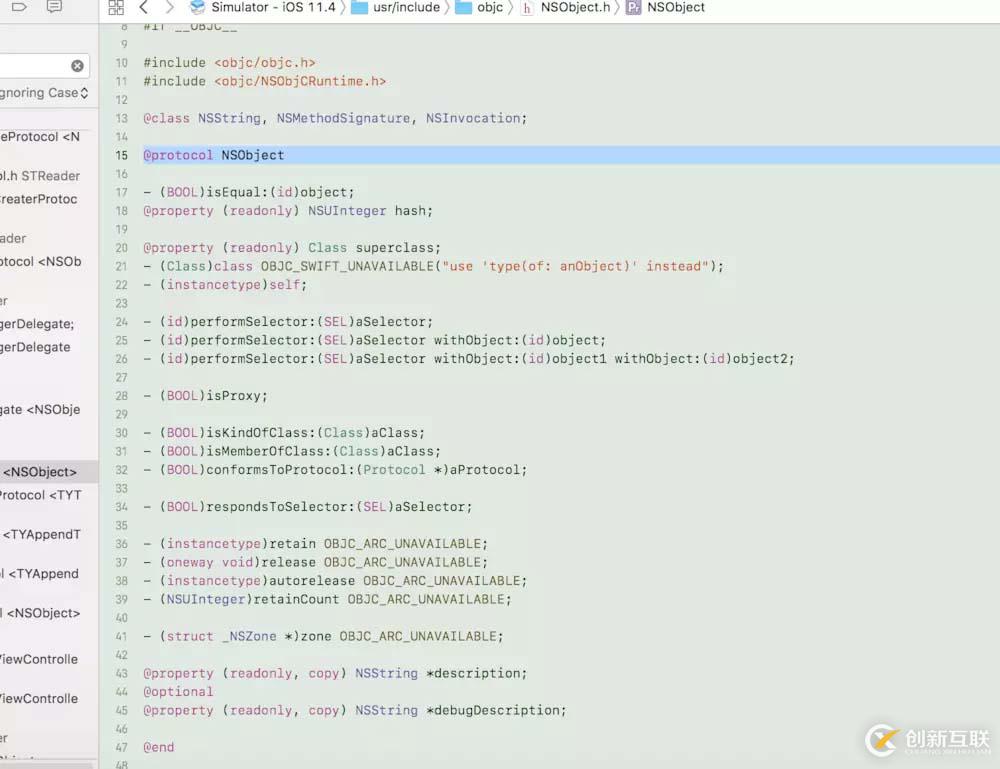Viewport: 1000px width, 769px height.
Task: Click the @protocol NSObject line 15
Action: 214,155
